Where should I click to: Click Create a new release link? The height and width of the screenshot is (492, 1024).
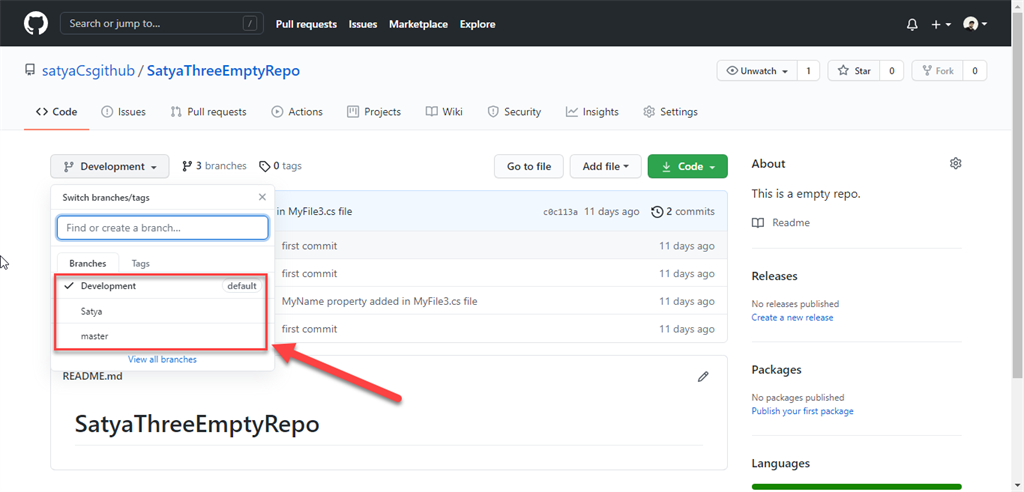[792, 318]
